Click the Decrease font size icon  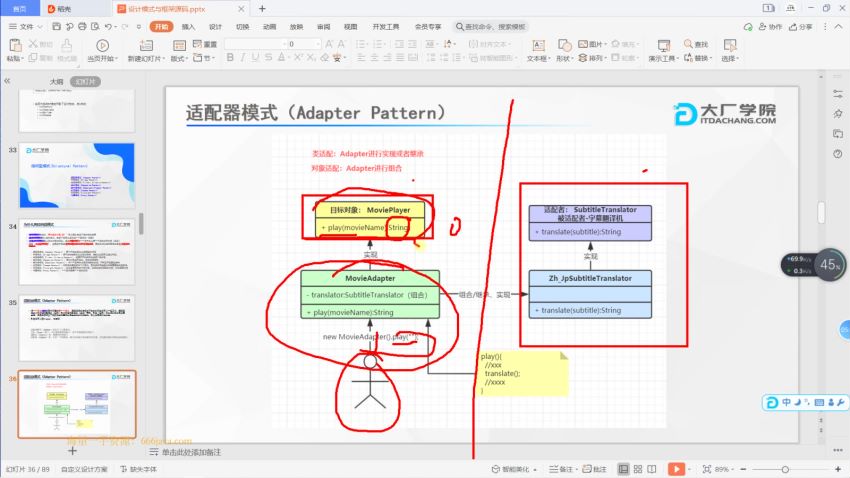tap(342, 44)
